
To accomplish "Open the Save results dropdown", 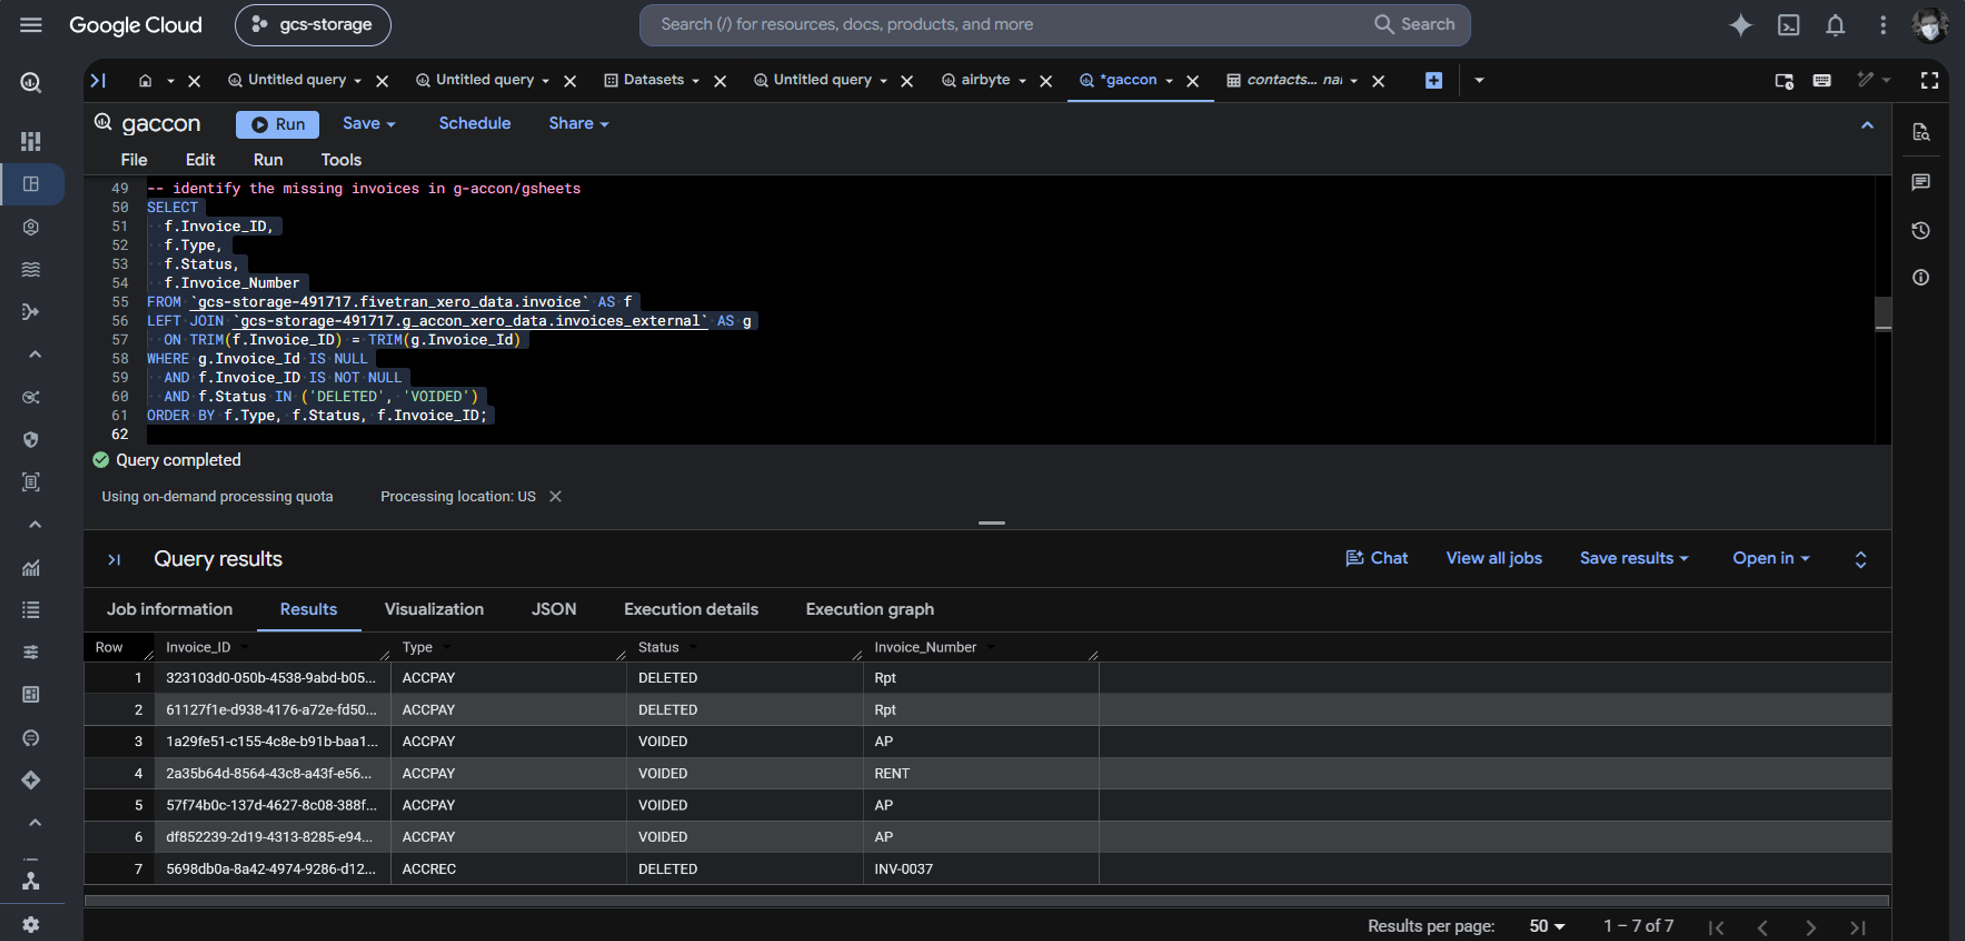I will [x=1634, y=558].
